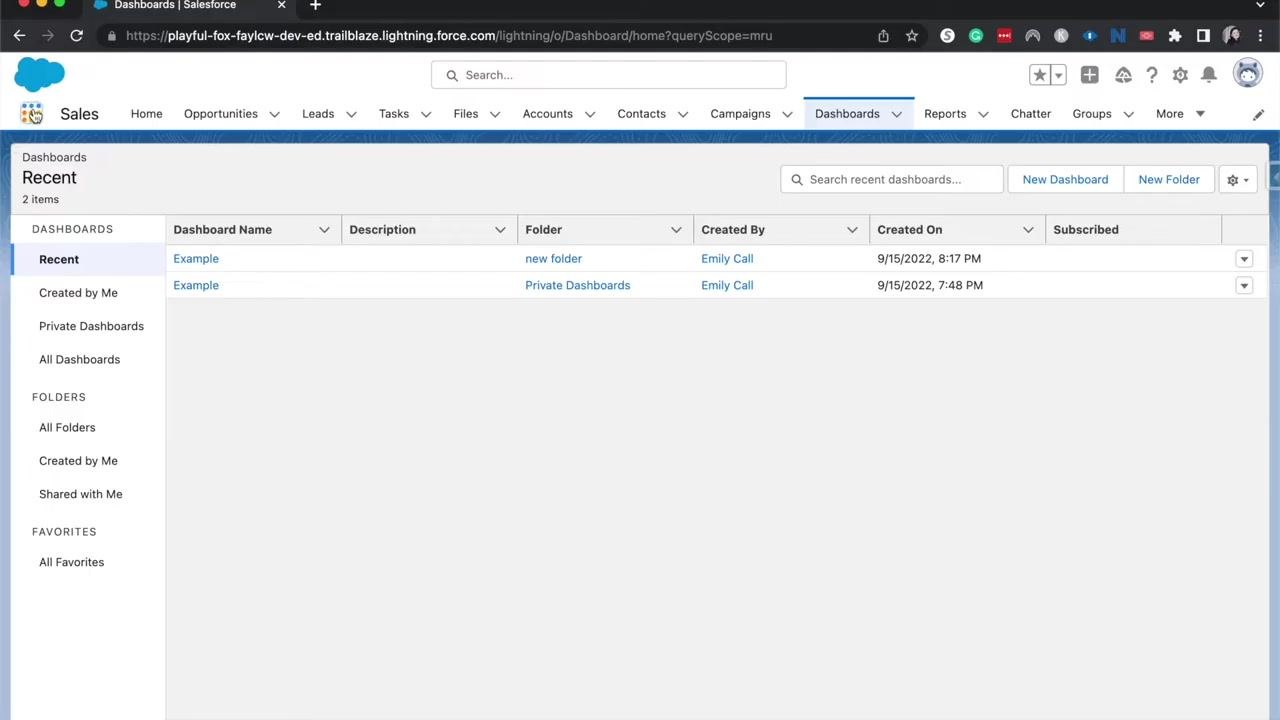Image resolution: width=1280 pixels, height=720 pixels.
Task: Select Shared with Me folders
Action: point(80,494)
